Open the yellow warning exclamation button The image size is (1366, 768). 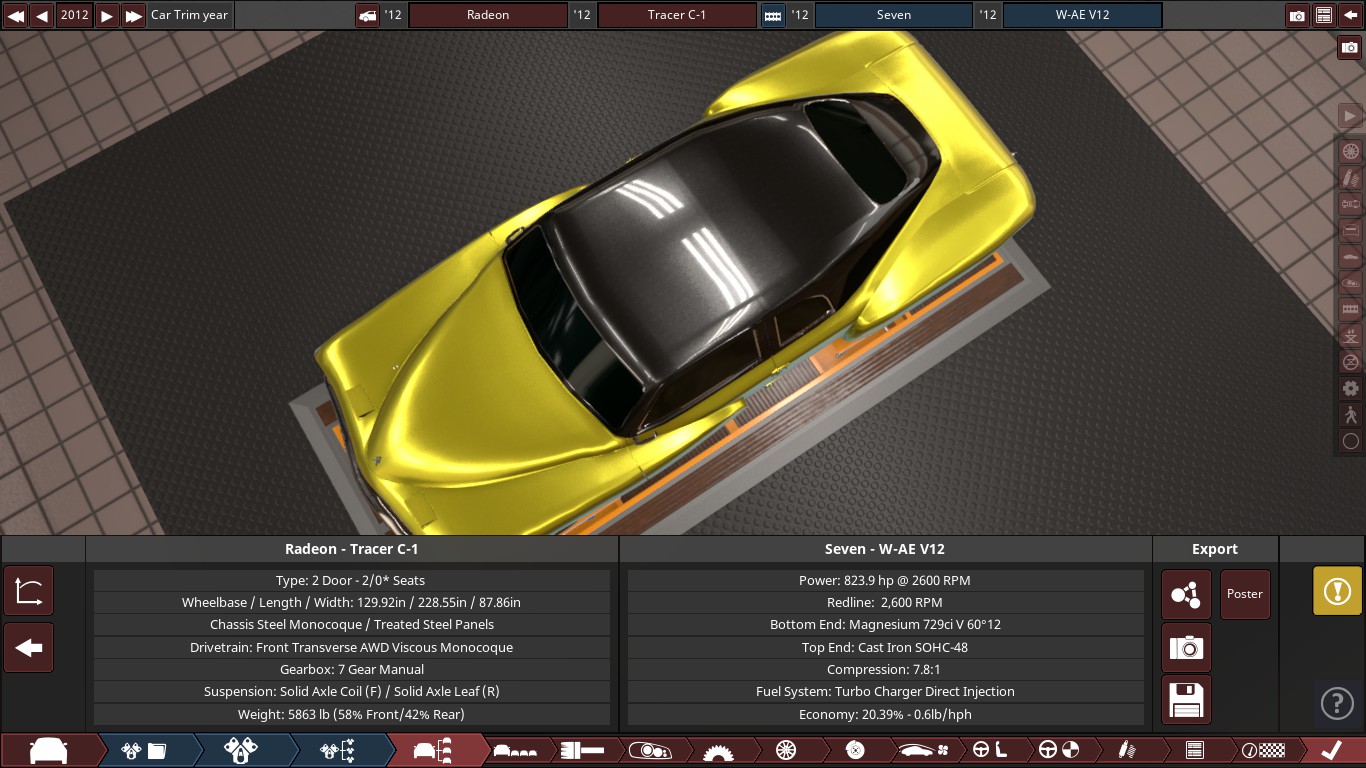tap(1337, 590)
